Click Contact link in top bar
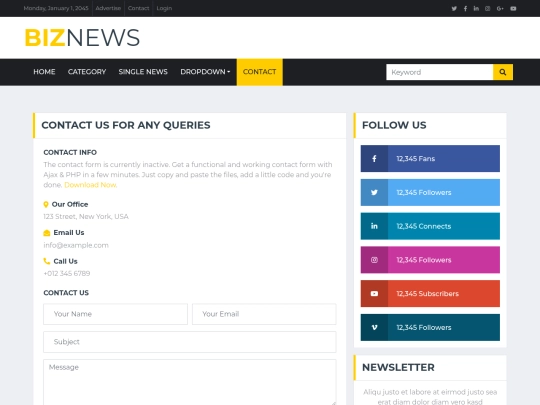Screen dimensions: 540x405 (138, 8)
